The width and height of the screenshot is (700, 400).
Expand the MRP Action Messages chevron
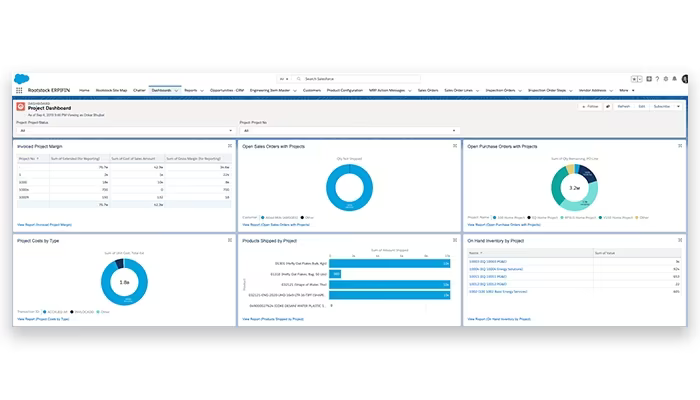point(410,91)
